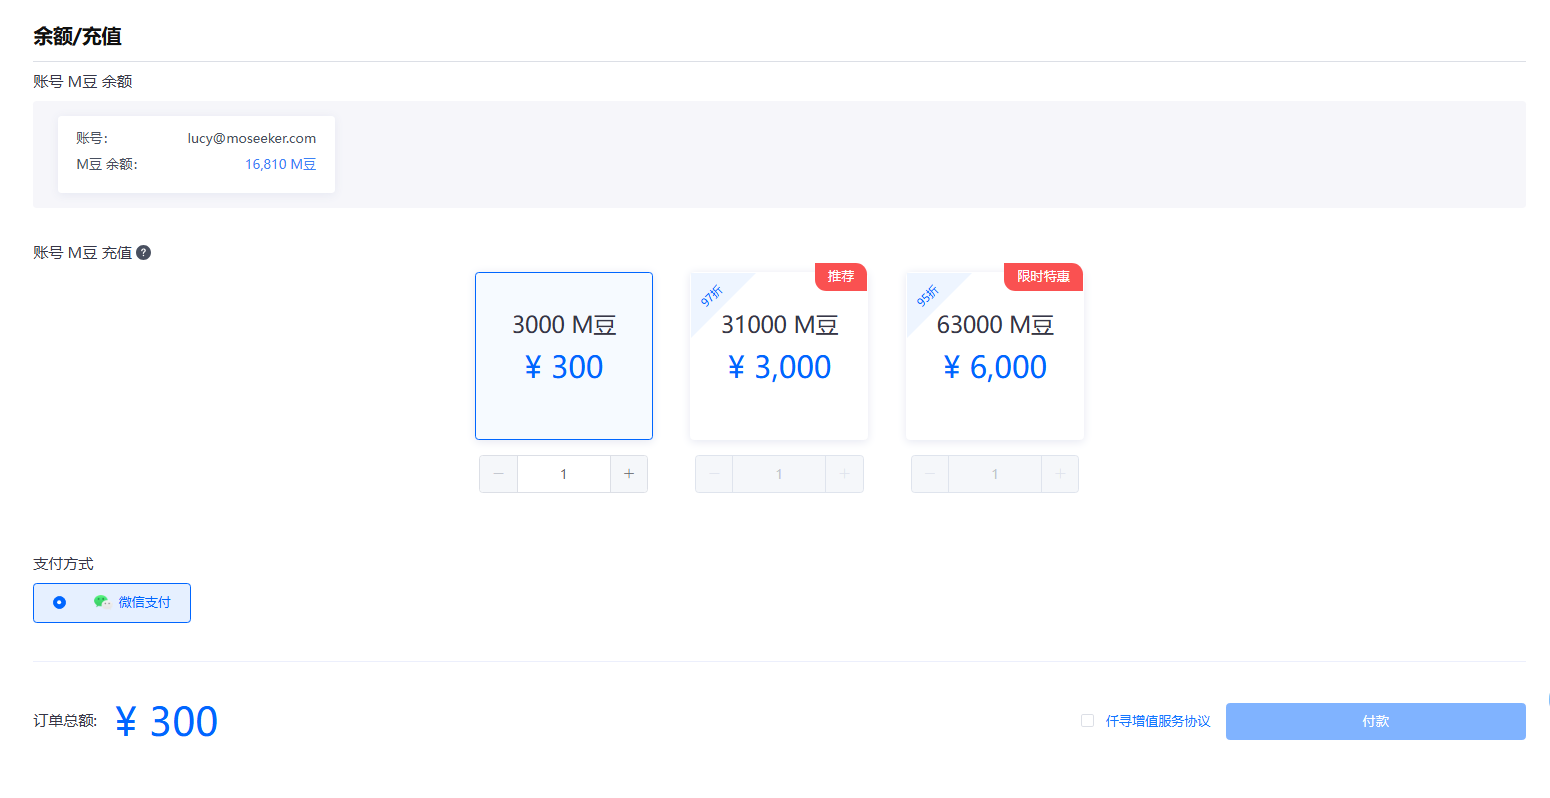This screenshot has height=798, width=1550.
Task: Check the 仟寻增值服务协议 agreement checkbox
Action: click(x=1087, y=720)
